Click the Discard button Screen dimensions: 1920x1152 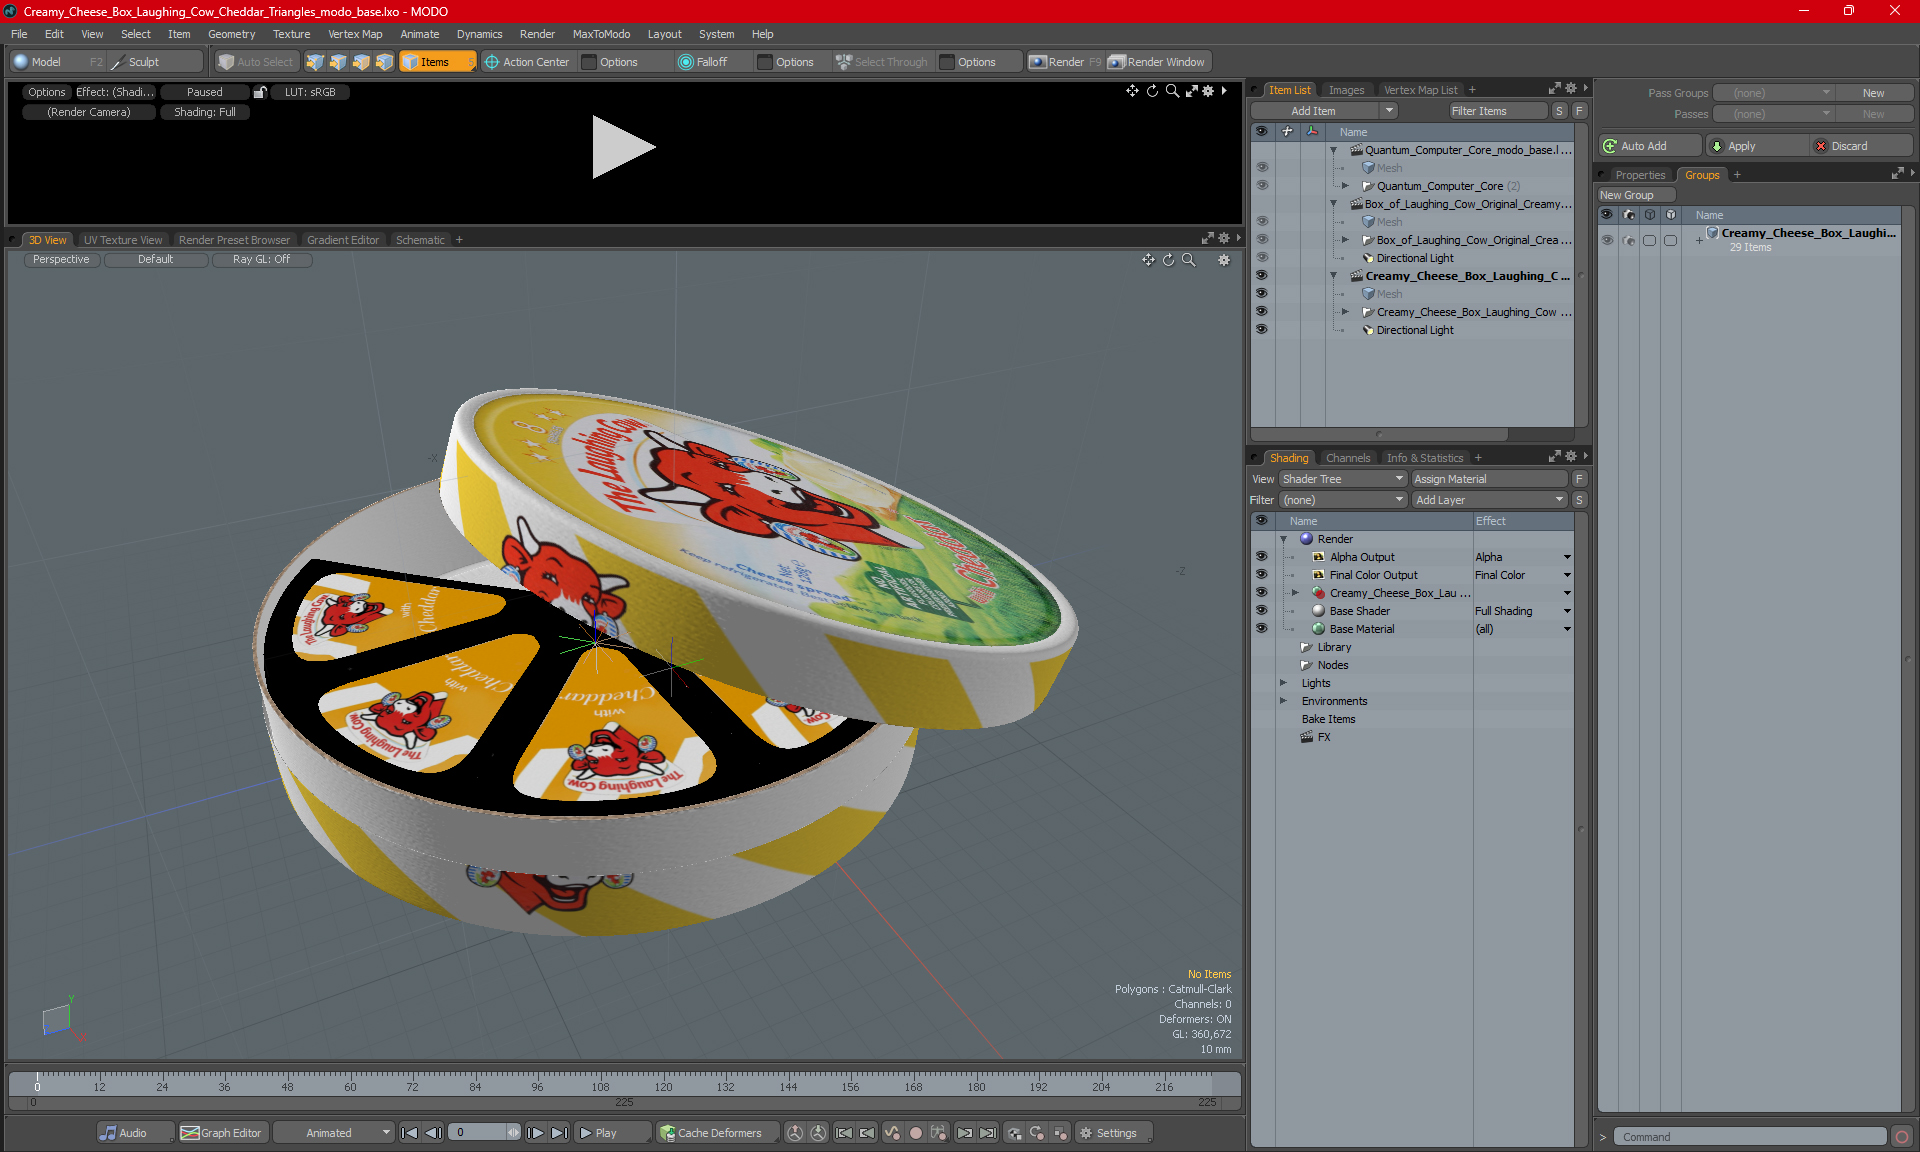coord(1862,146)
